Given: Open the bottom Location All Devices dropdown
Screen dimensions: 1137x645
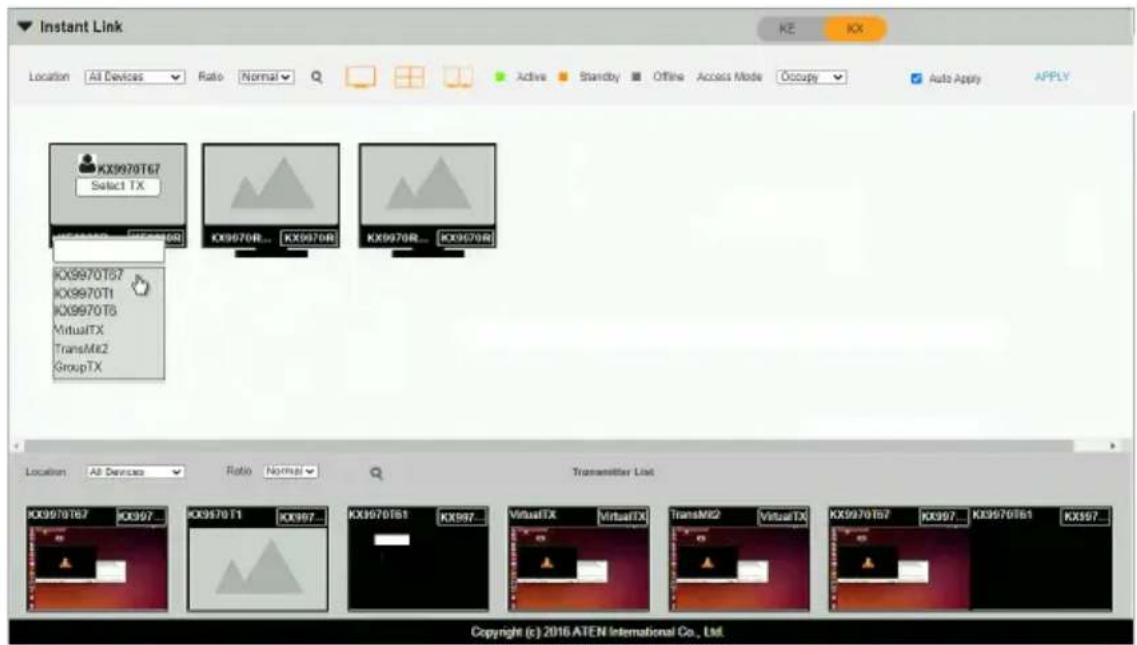Looking at the screenshot, I should pos(135,472).
